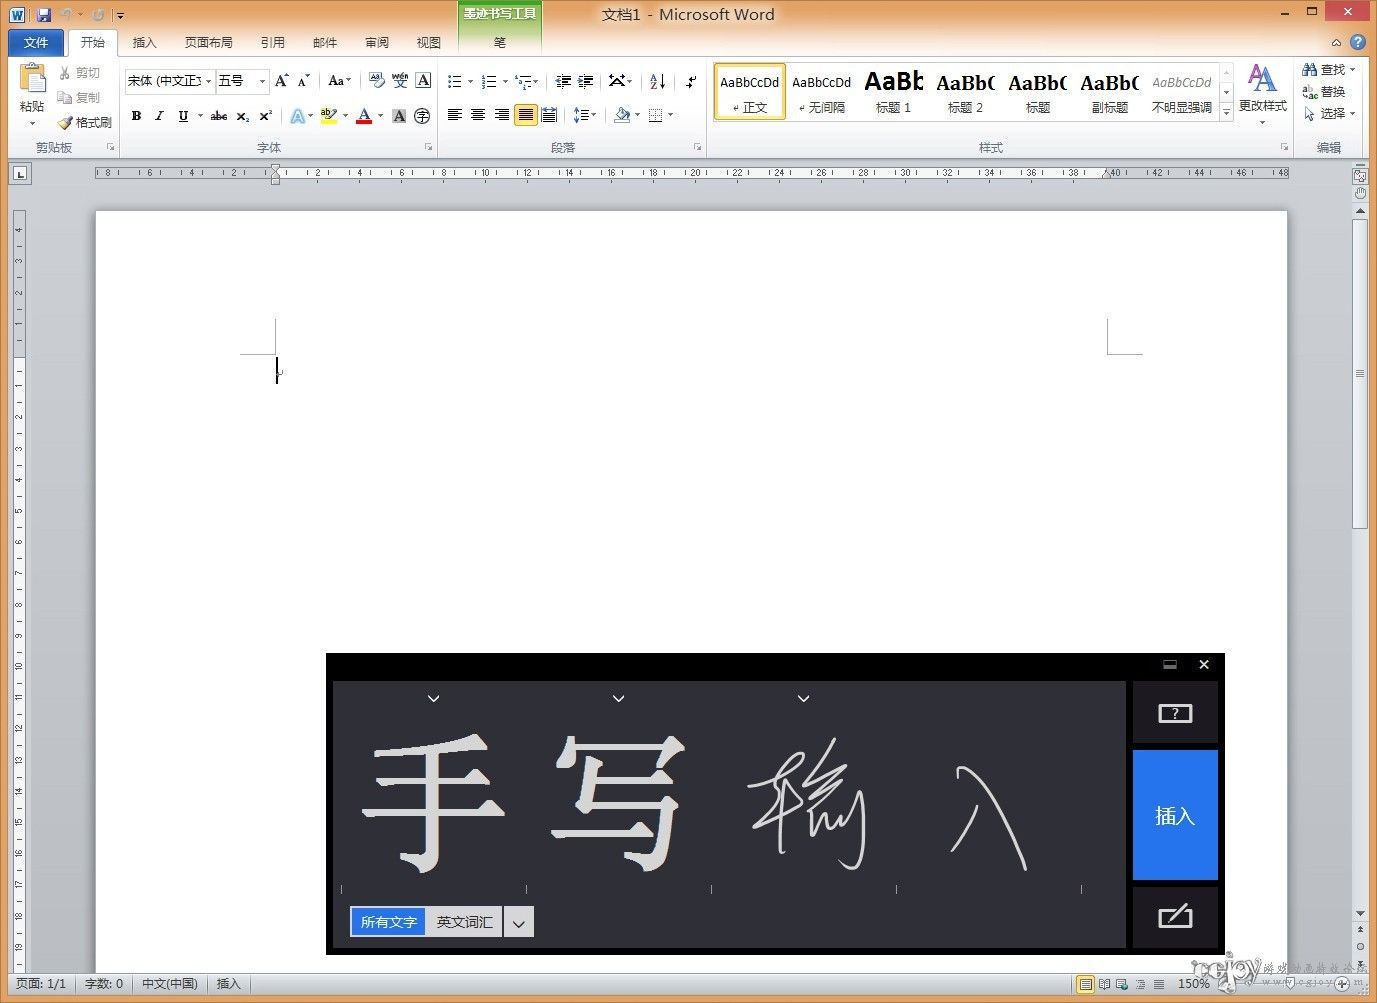Open the 页面布局 ribbon tab
This screenshot has width=1377, height=1003.
coord(209,42)
